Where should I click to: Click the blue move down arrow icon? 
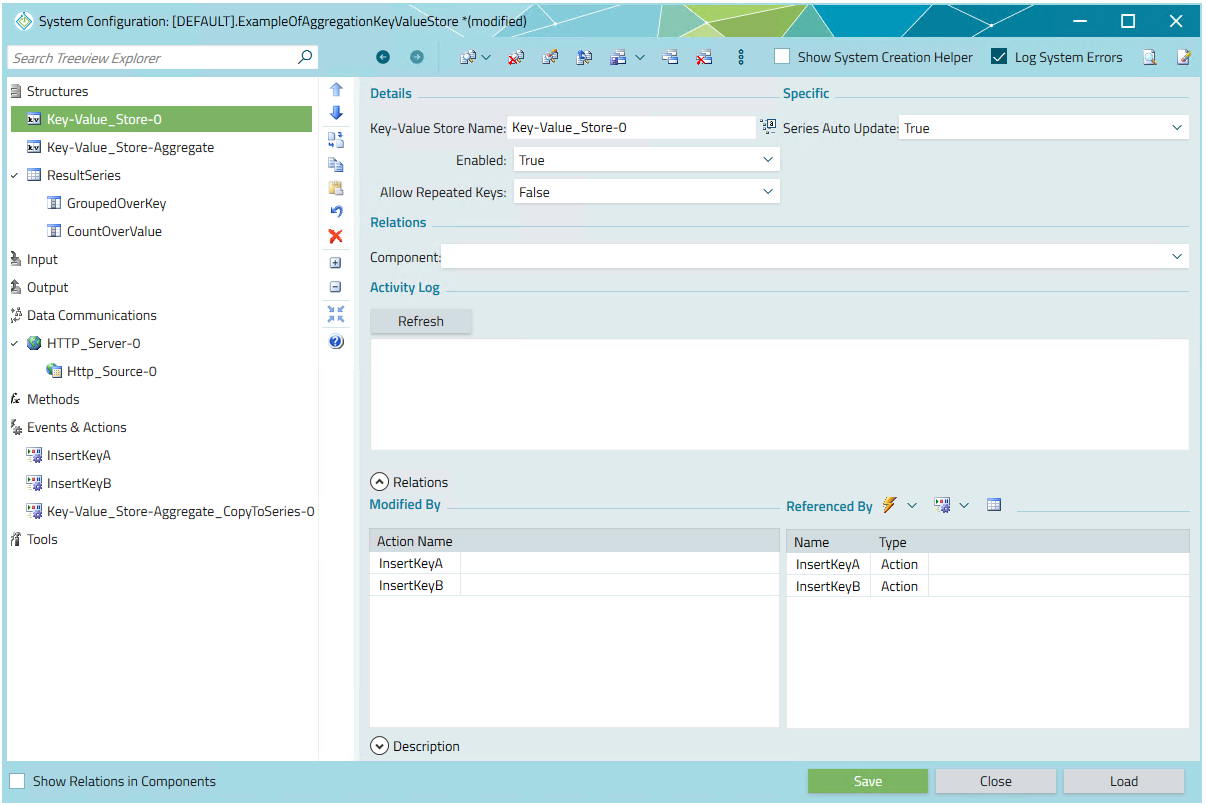(x=336, y=113)
